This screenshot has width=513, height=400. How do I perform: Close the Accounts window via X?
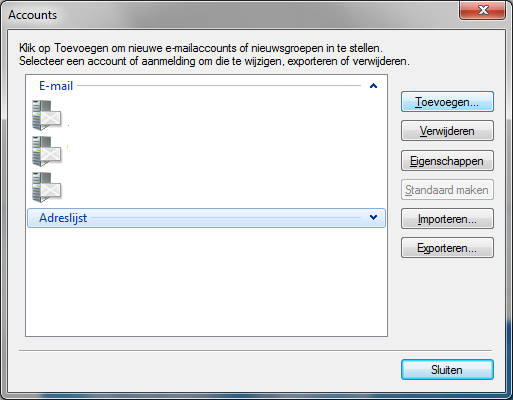[483, 10]
